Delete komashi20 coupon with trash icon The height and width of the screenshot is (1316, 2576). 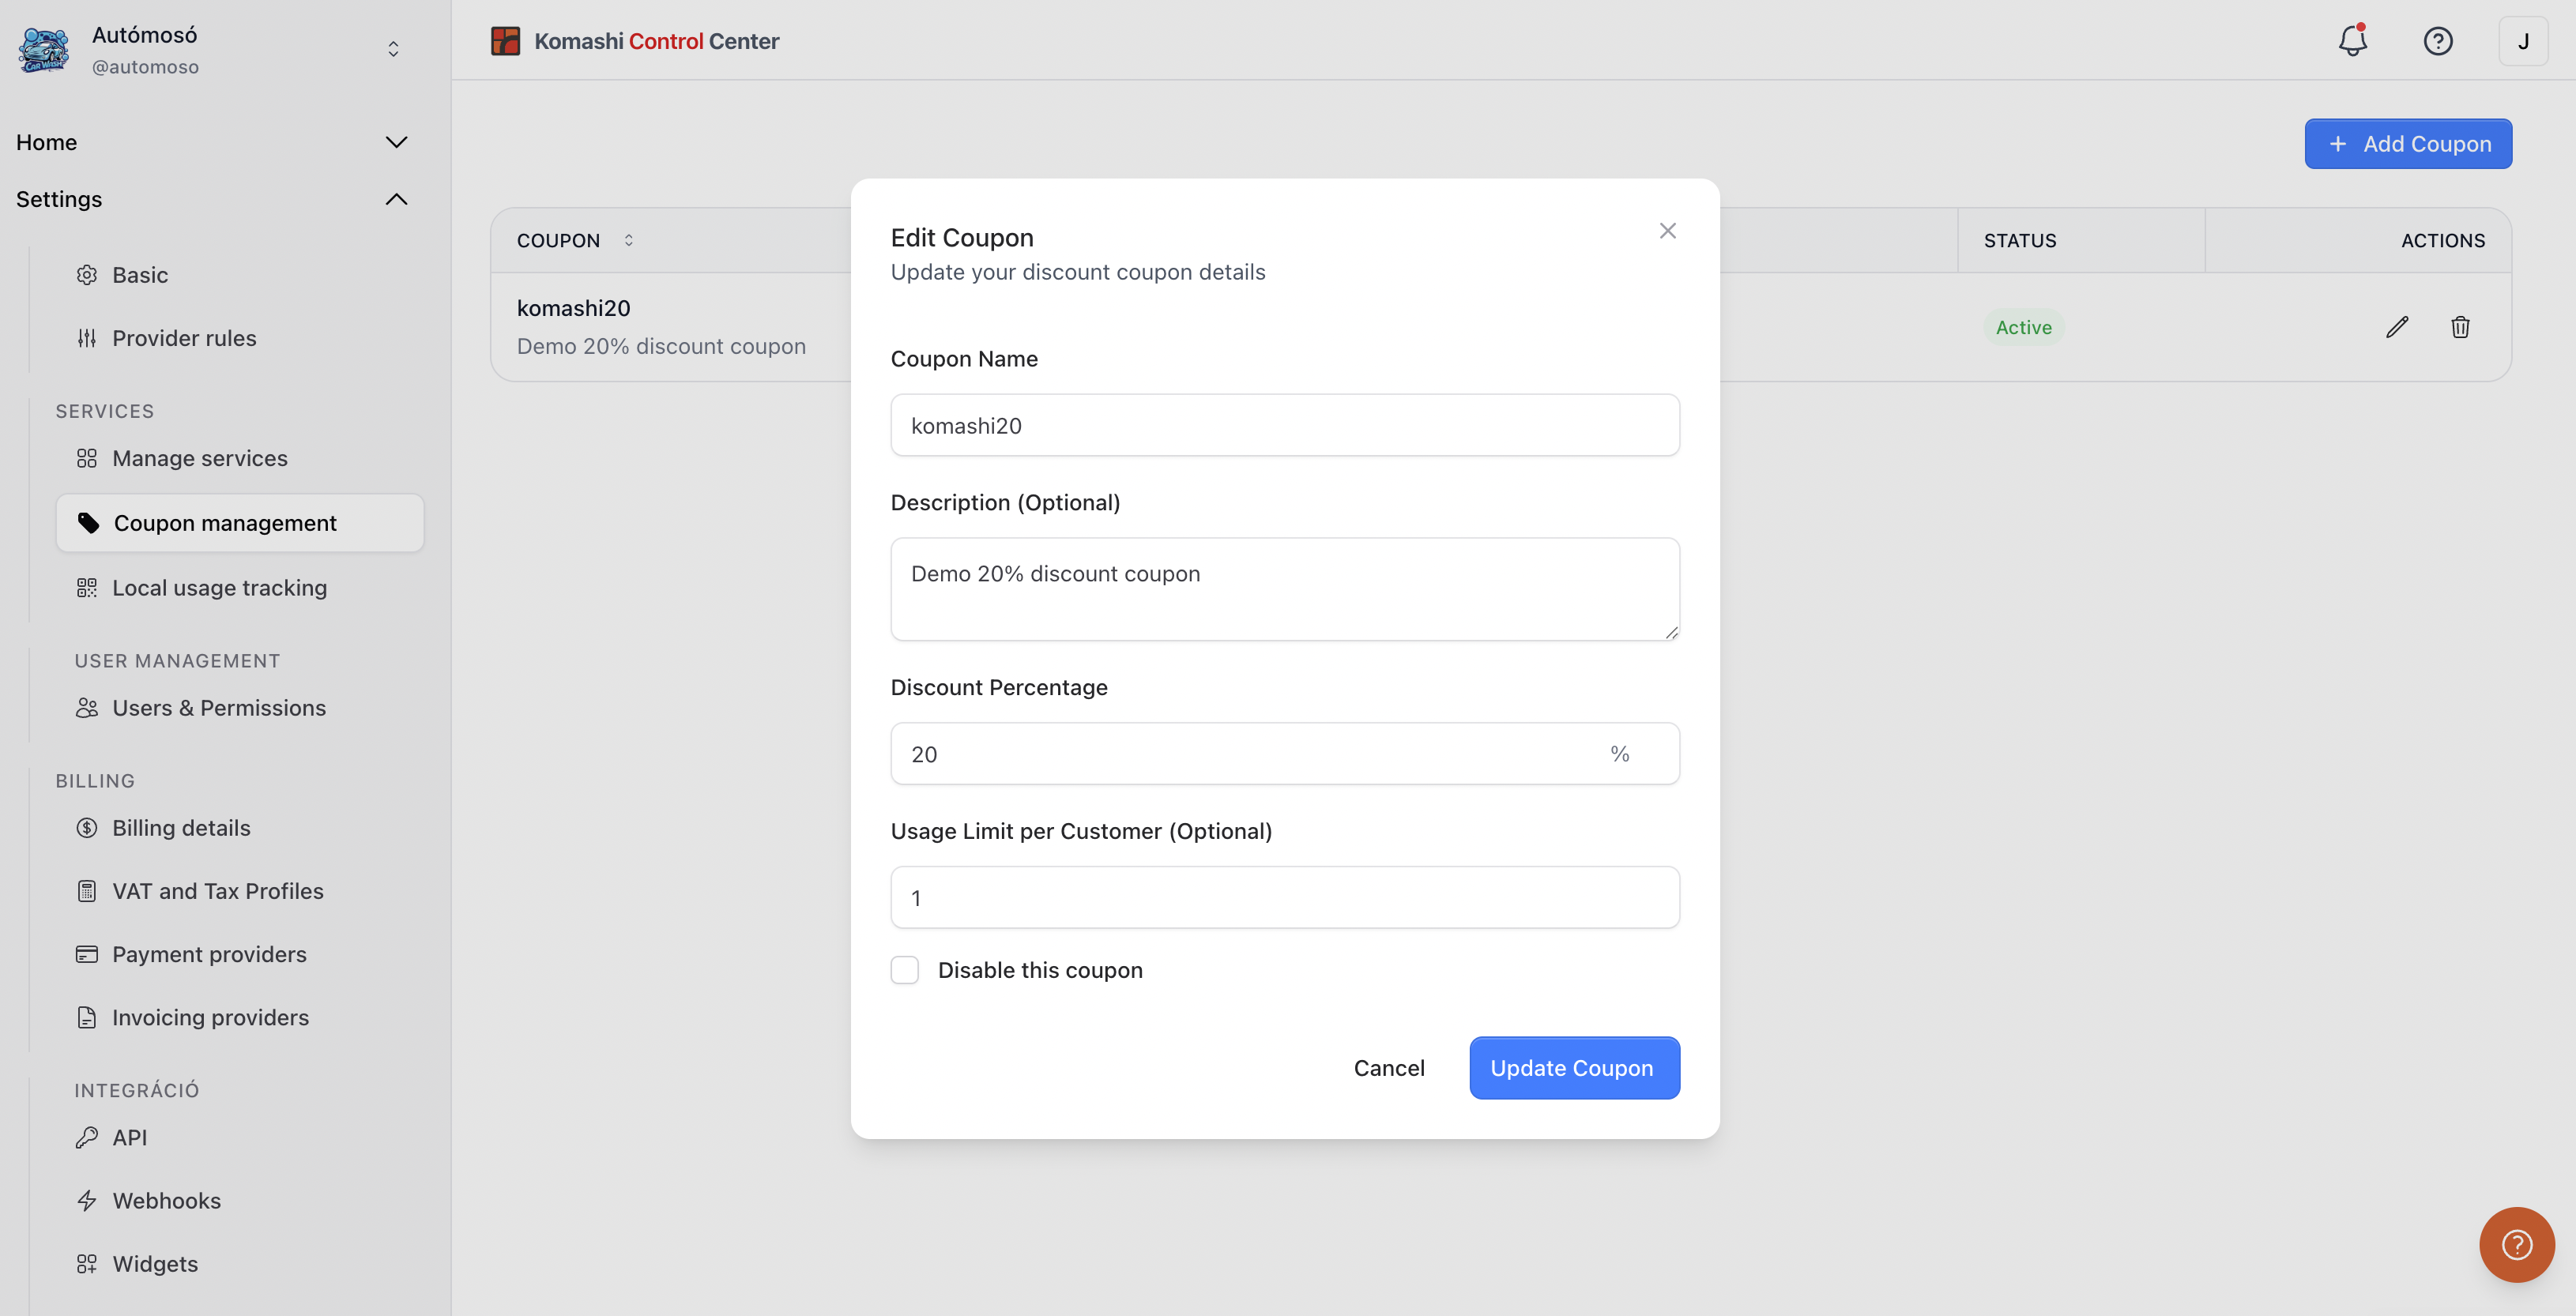click(2460, 327)
